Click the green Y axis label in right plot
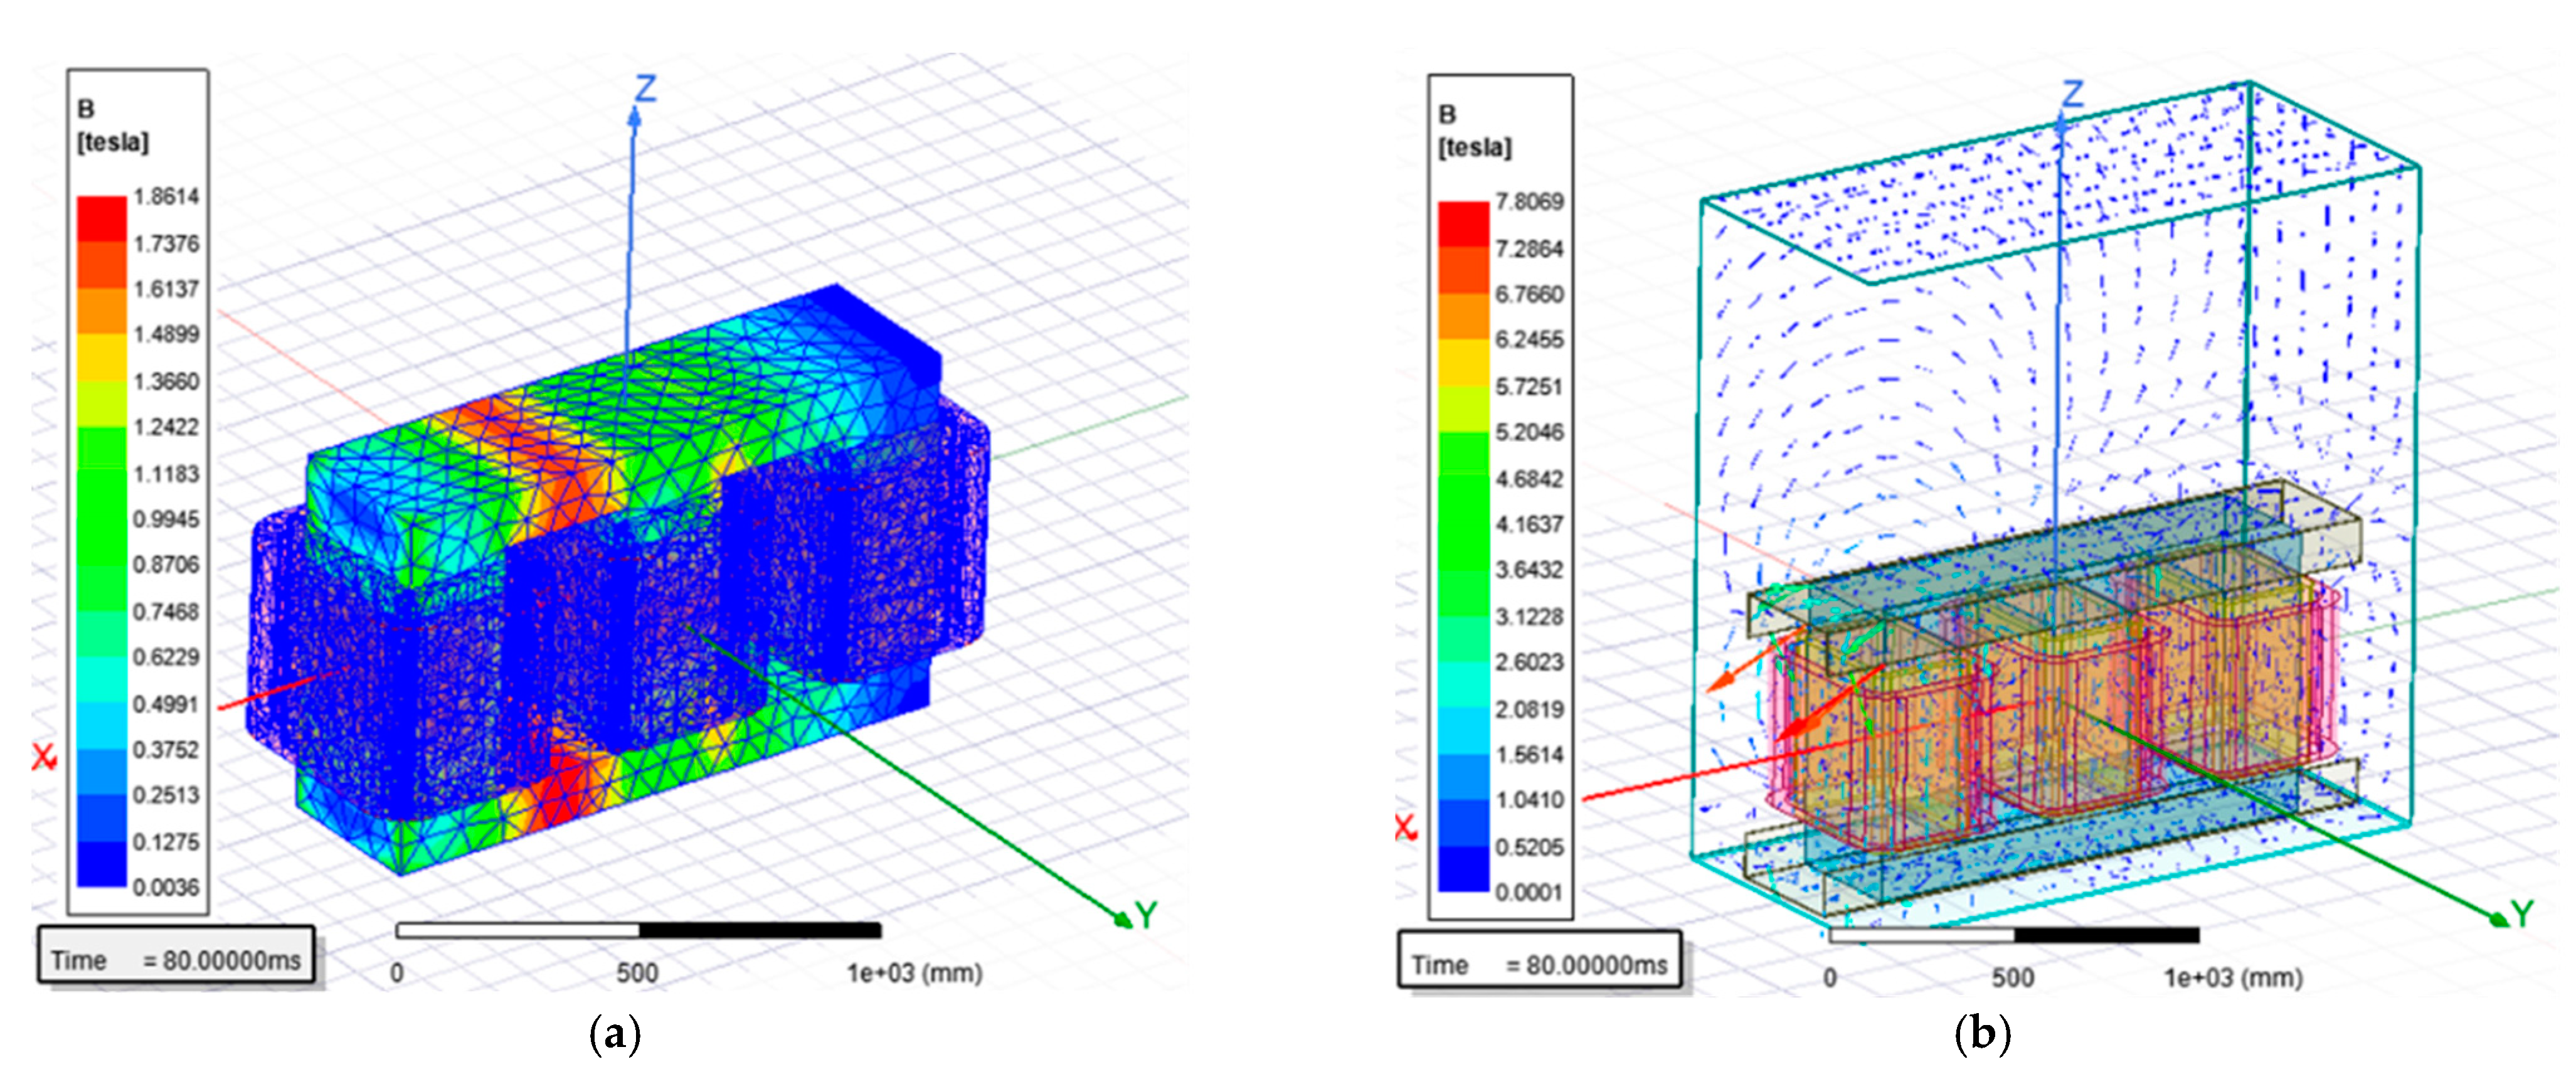 point(2522,913)
